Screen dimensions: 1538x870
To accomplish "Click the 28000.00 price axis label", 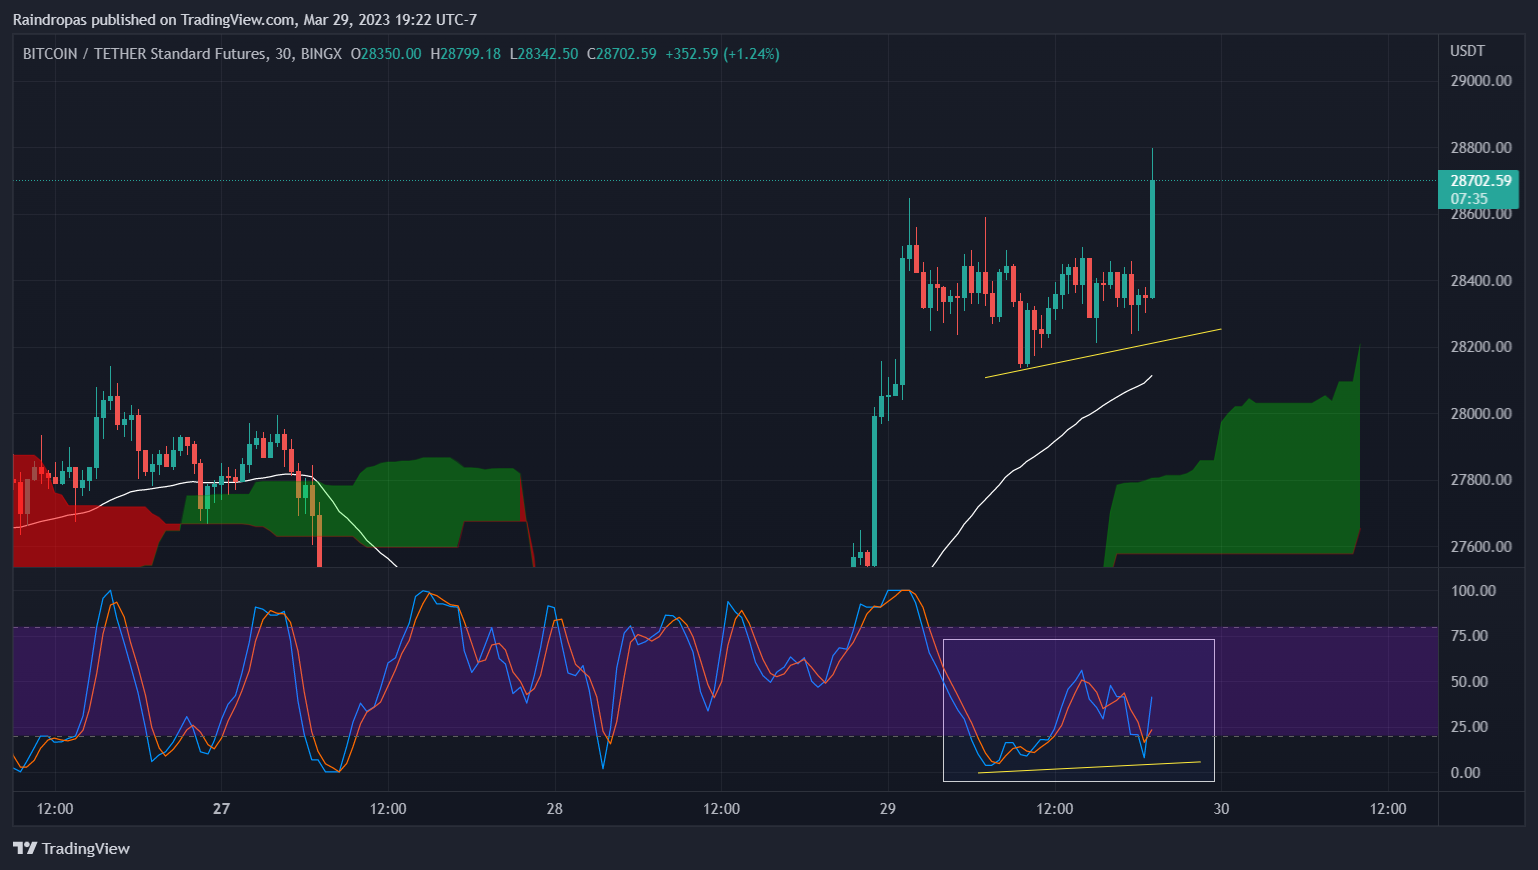I will (1481, 413).
